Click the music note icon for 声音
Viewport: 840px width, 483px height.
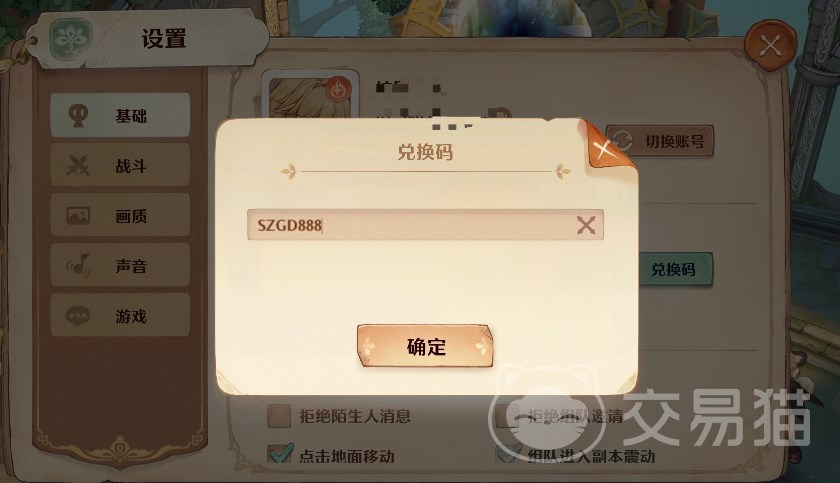point(78,265)
